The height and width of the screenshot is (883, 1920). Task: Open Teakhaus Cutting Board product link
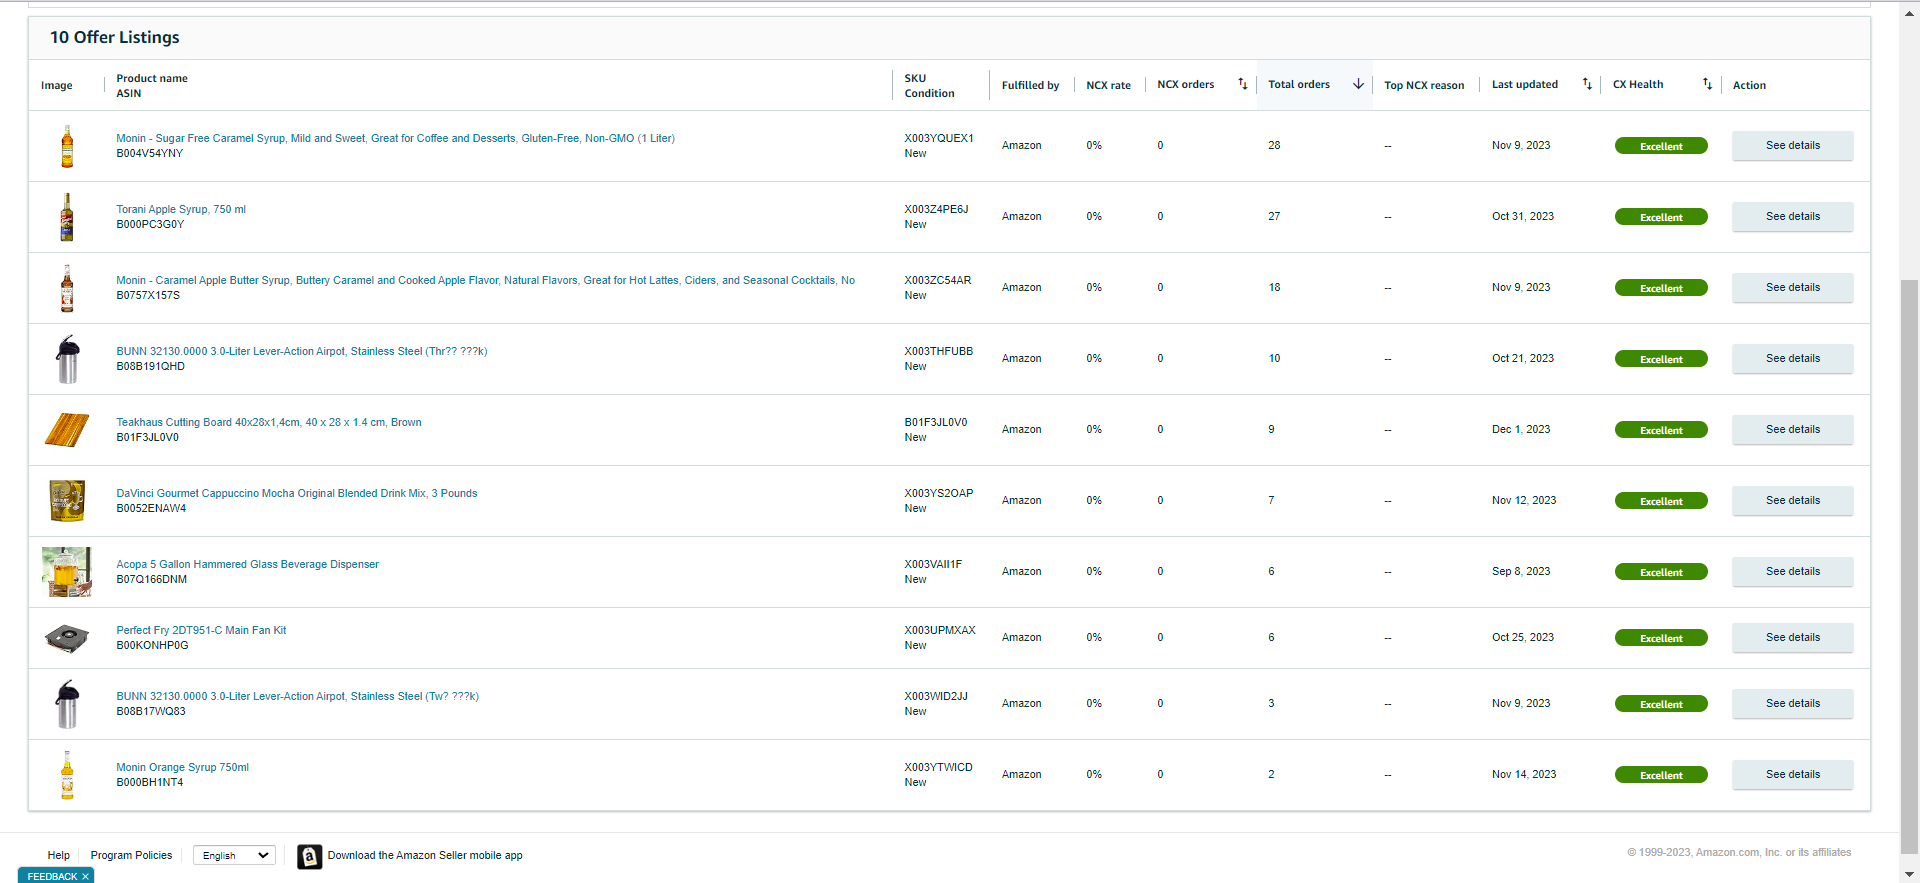pyautogui.click(x=269, y=422)
